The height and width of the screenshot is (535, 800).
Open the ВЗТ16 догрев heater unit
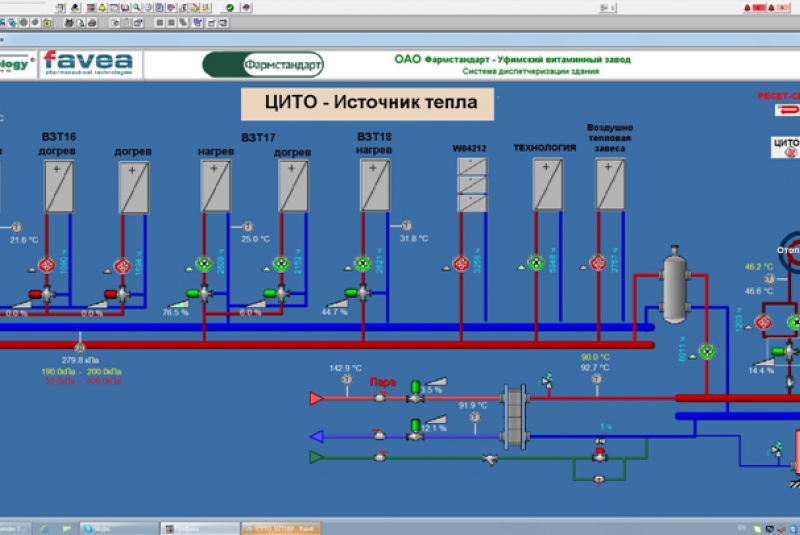[59, 186]
